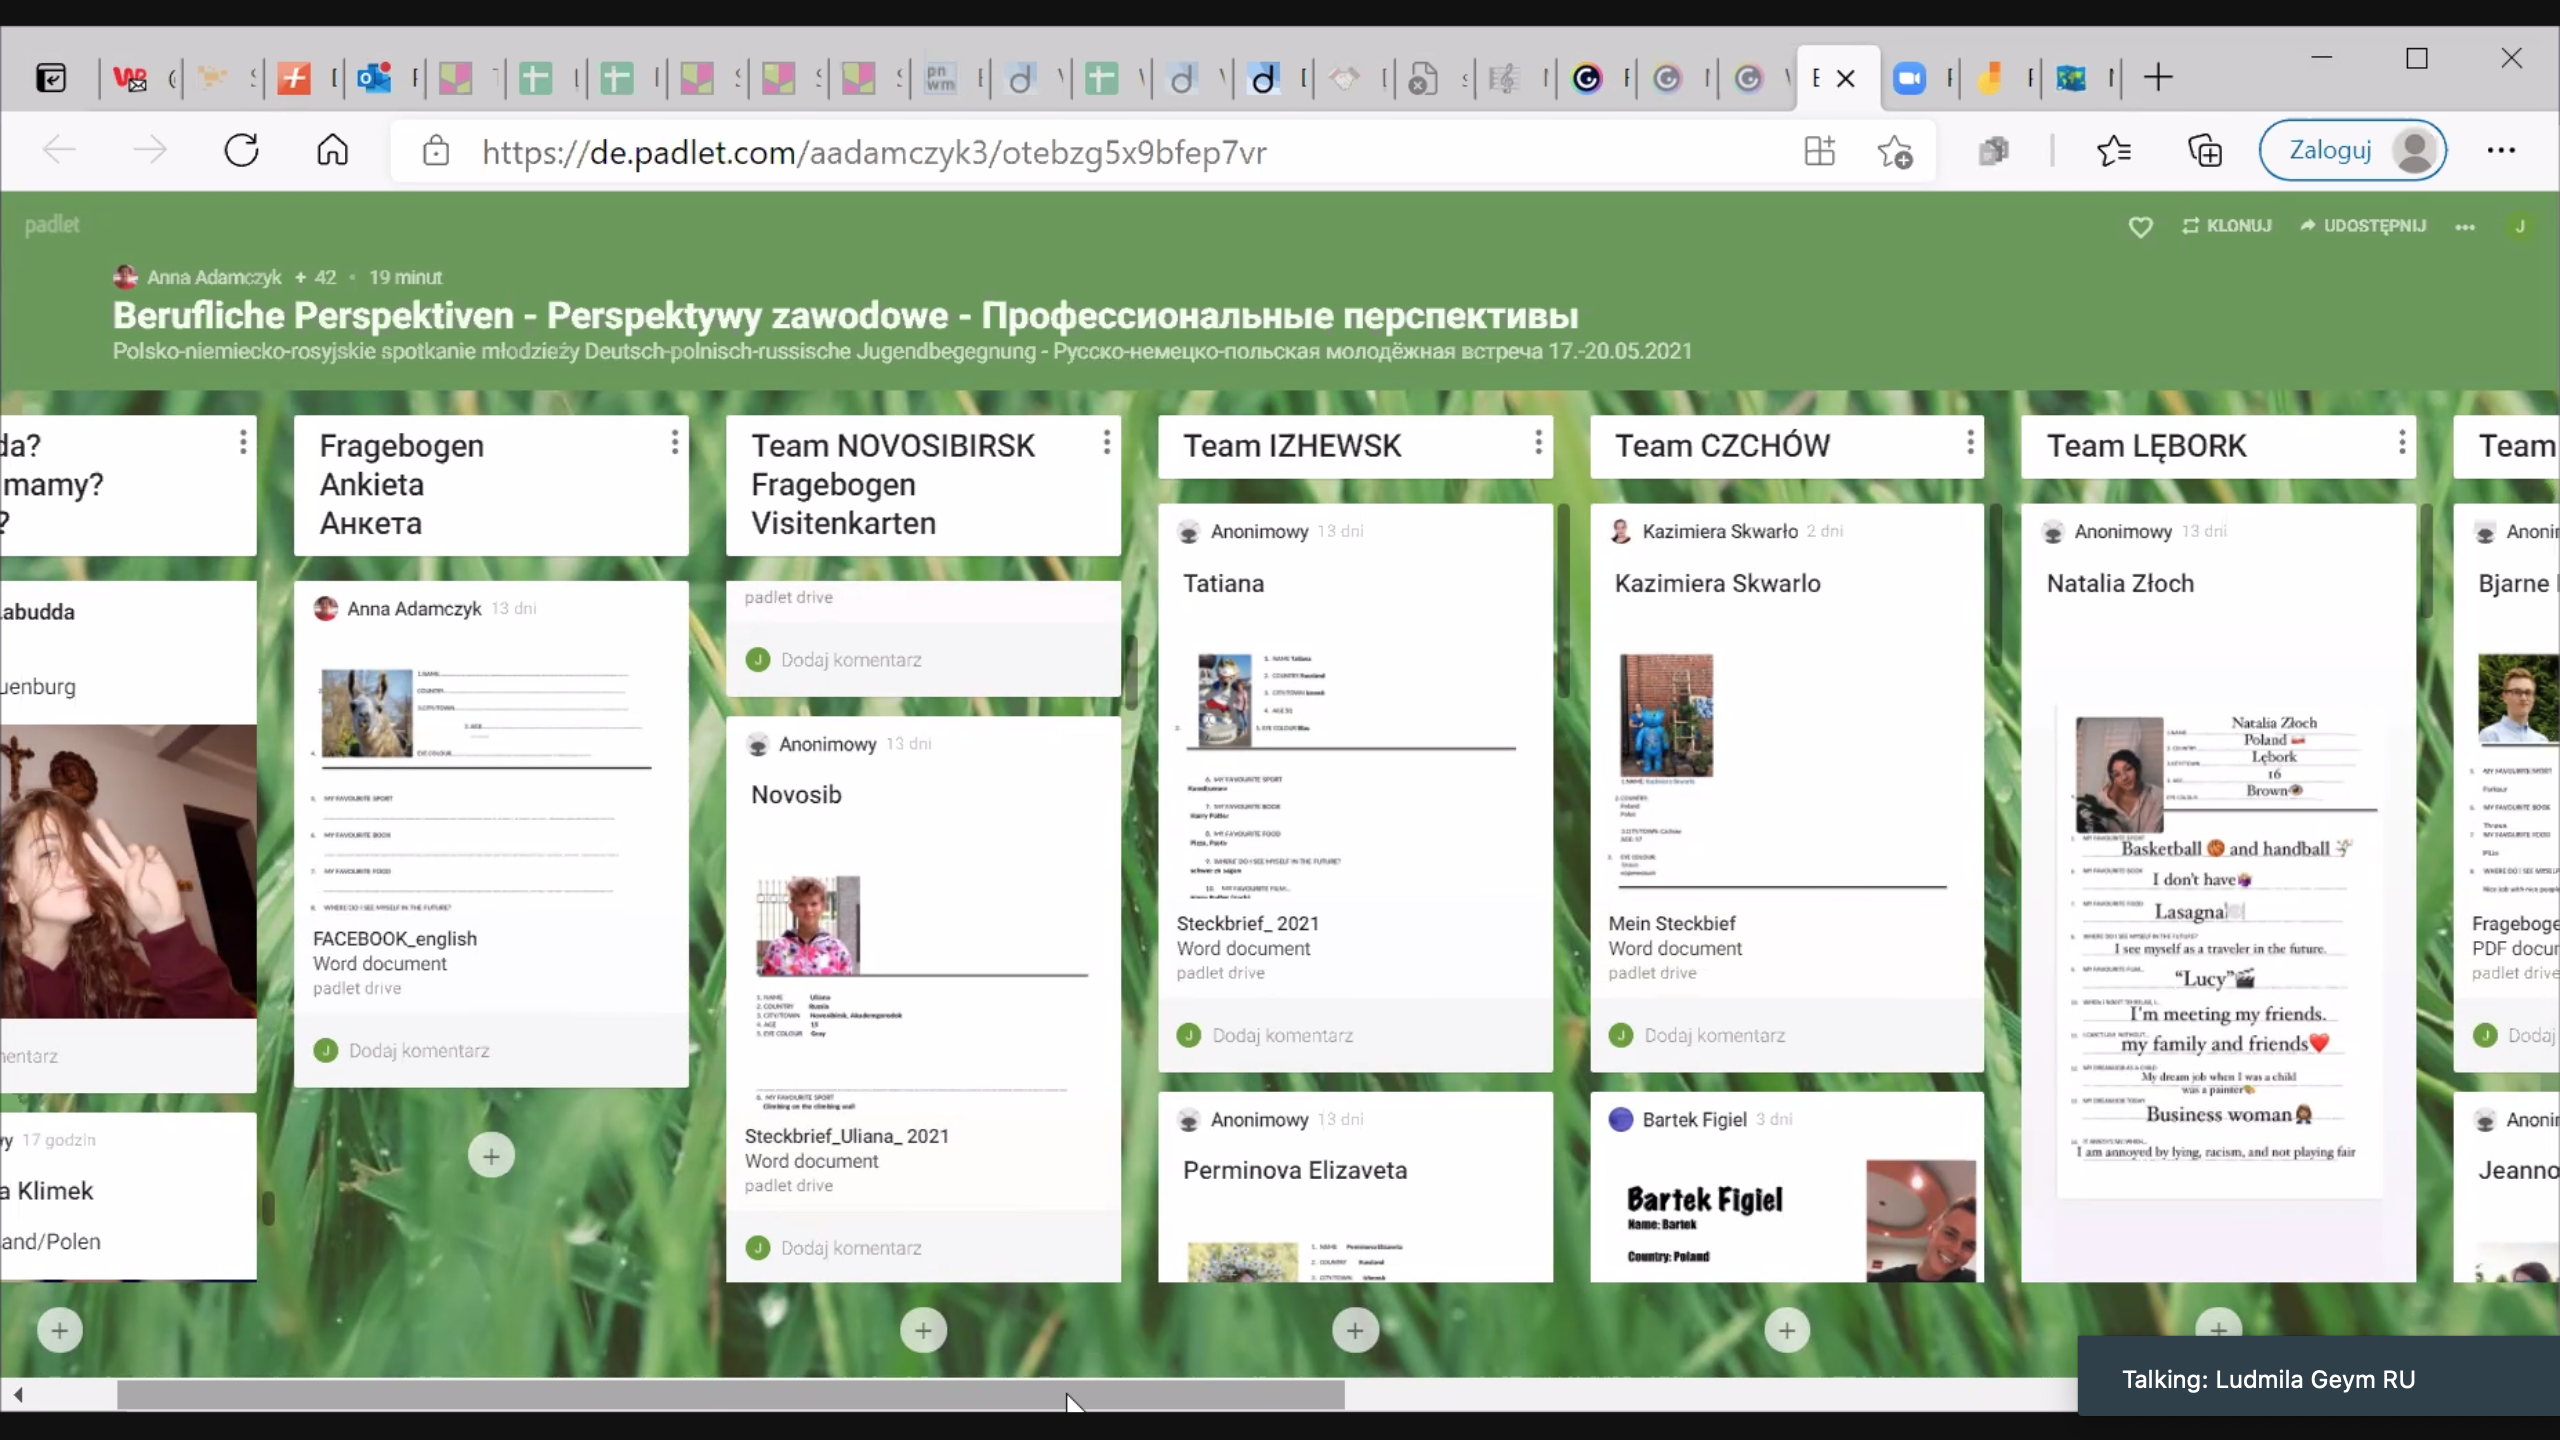Click the KLONUJ button
Image resolution: width=2560 pixels, height=1440 pixels.
2227,226
